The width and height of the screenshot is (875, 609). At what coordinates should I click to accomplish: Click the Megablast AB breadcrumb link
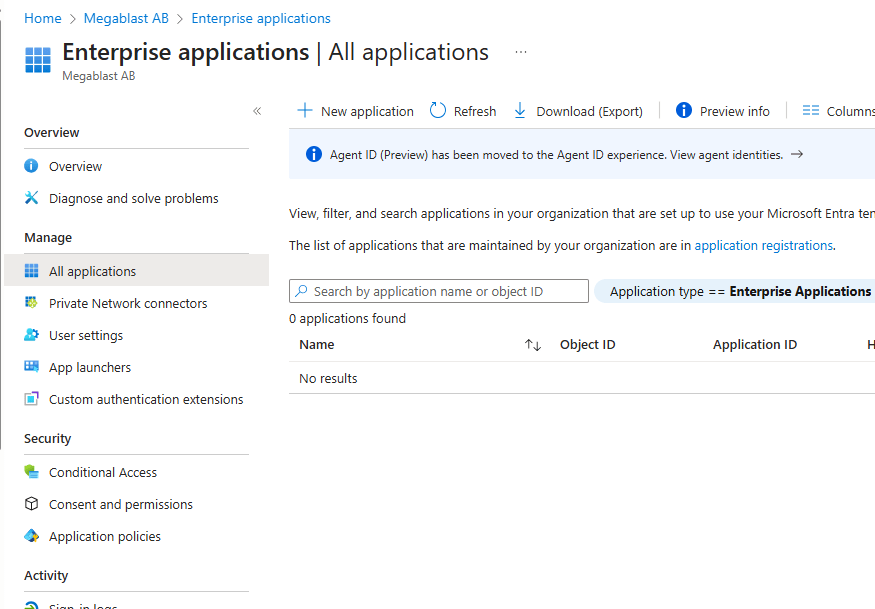pyautogui.click(x=126, y=18)
